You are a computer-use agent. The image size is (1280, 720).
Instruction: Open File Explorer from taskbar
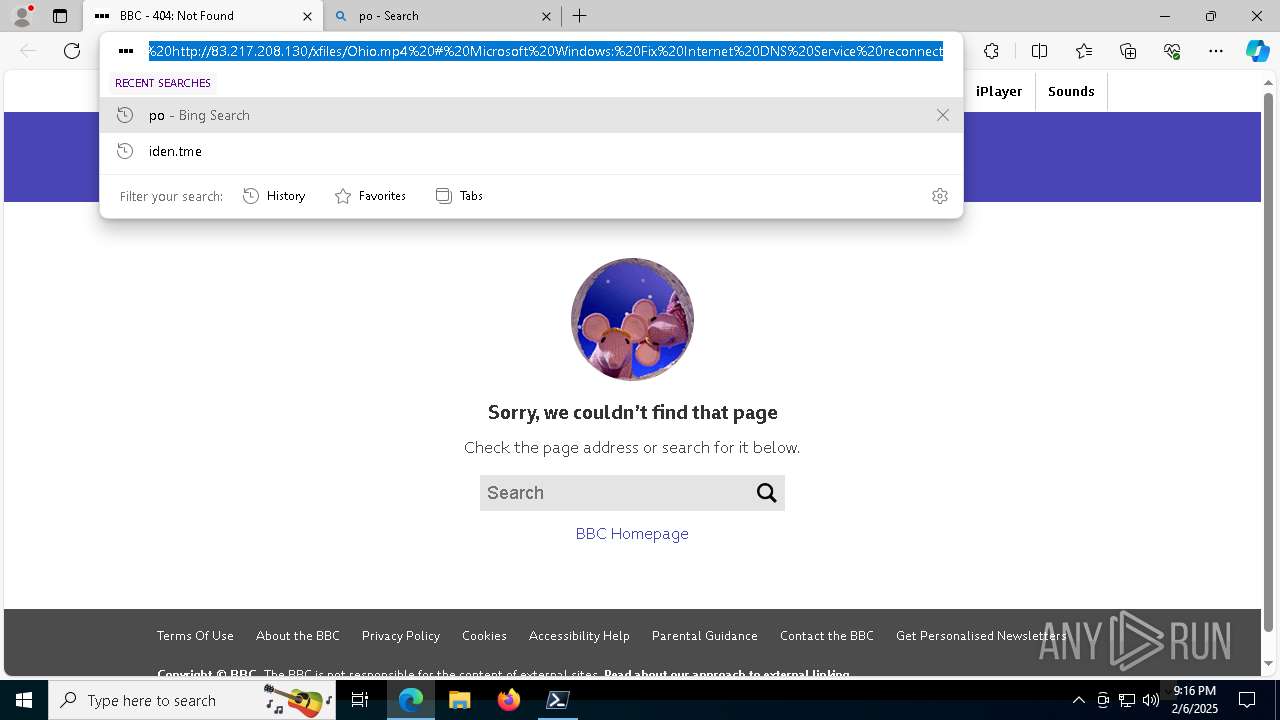pyautogui.click(x=459, y=700)
